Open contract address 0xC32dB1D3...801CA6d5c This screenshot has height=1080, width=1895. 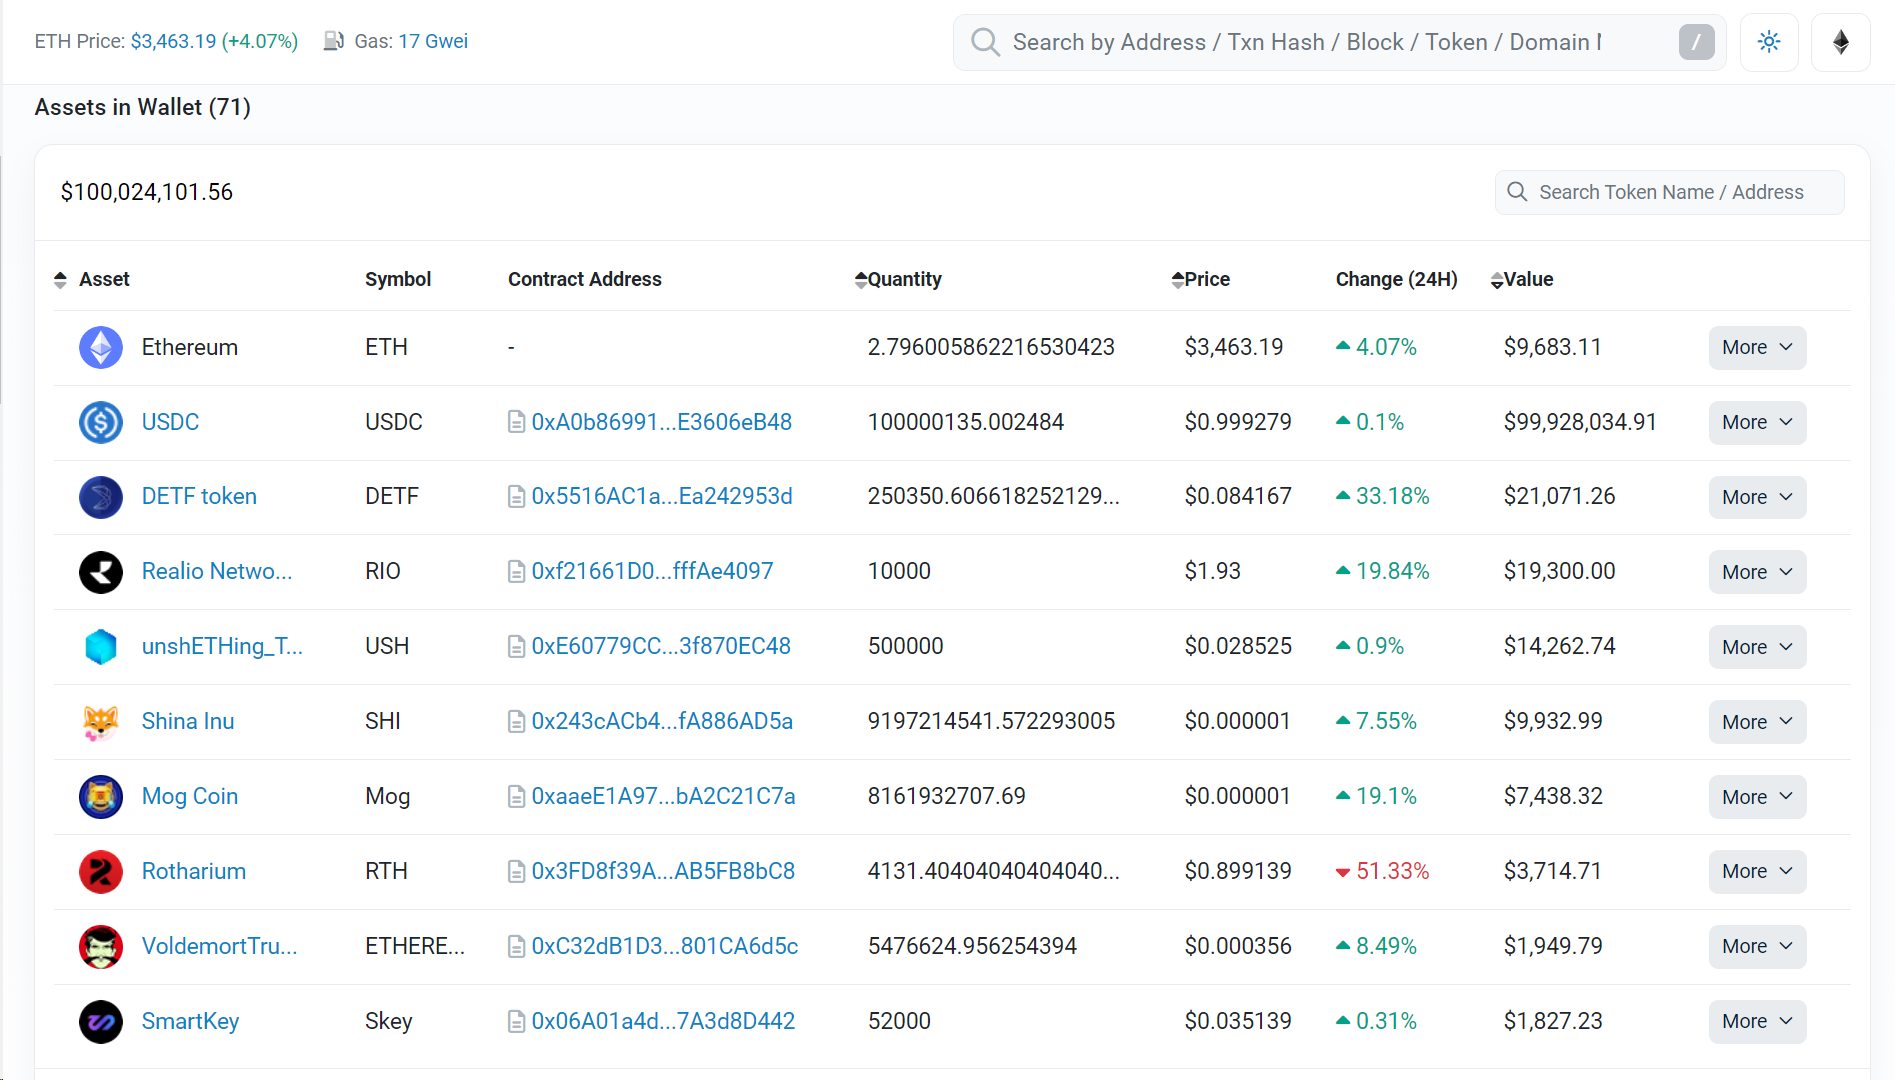(x=665, y=947)
